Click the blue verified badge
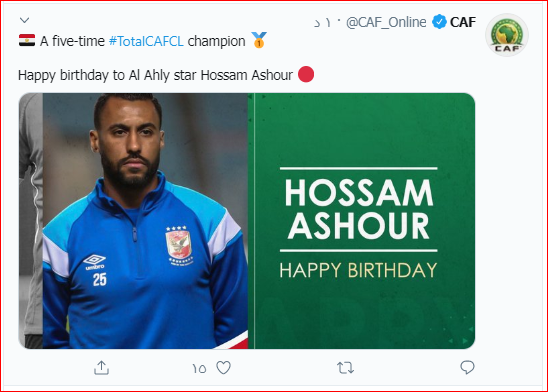548x392 pixels. pos(439,22)
